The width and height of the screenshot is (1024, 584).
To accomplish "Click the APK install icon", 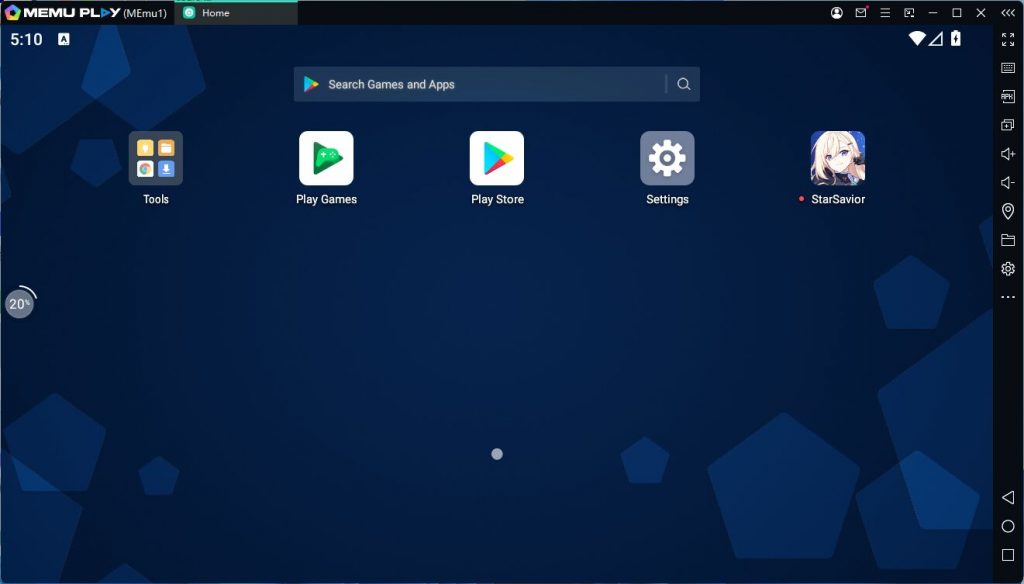I will coord(1008,97).
